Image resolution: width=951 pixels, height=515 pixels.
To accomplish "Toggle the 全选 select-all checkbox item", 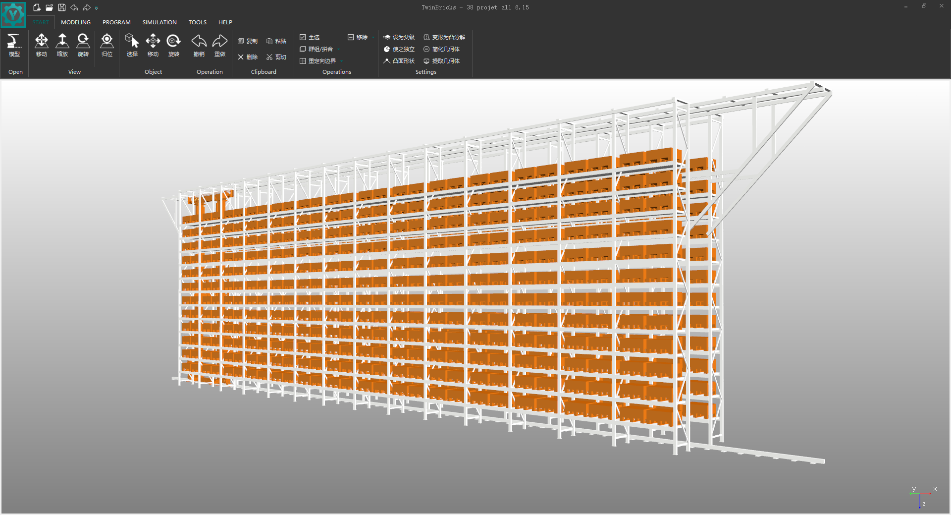I will click(x=309, y=37).
